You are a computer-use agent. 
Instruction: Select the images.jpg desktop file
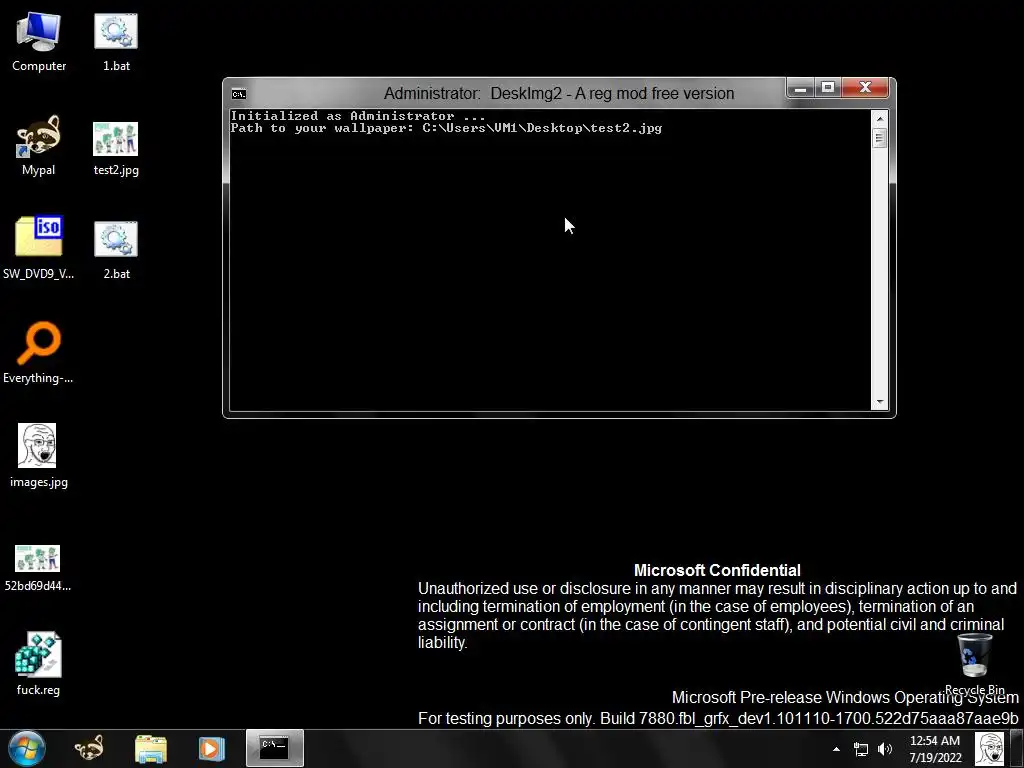tap(39, 455)
